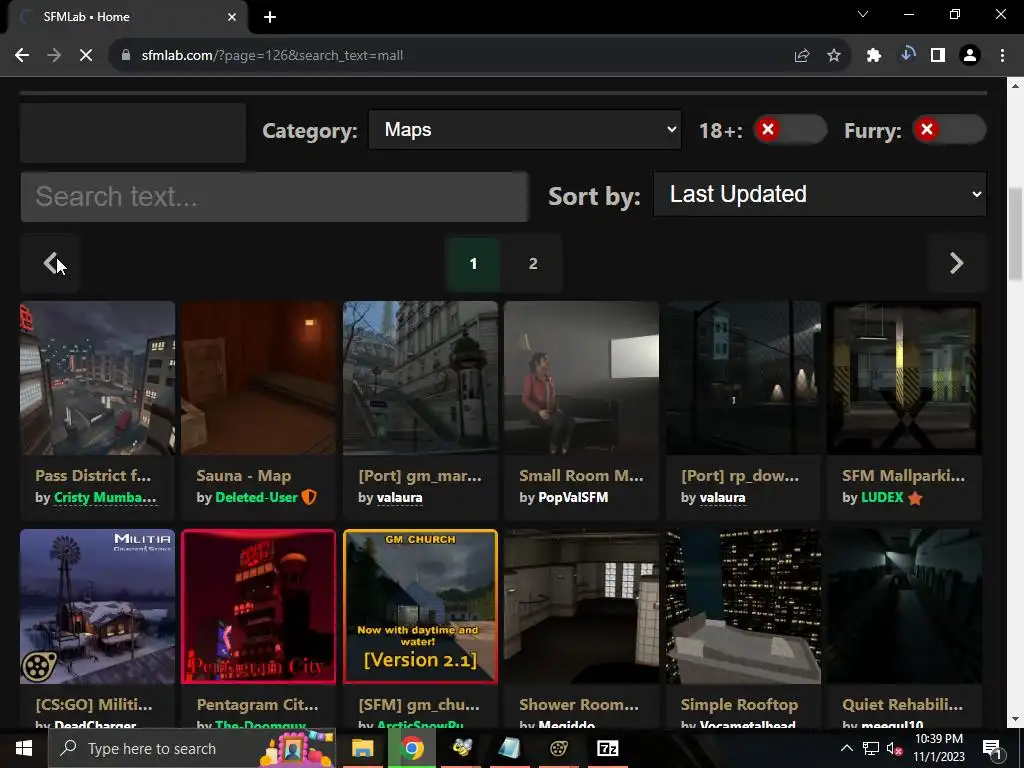Open 7-Zip from the taskbar

[607, 748]
